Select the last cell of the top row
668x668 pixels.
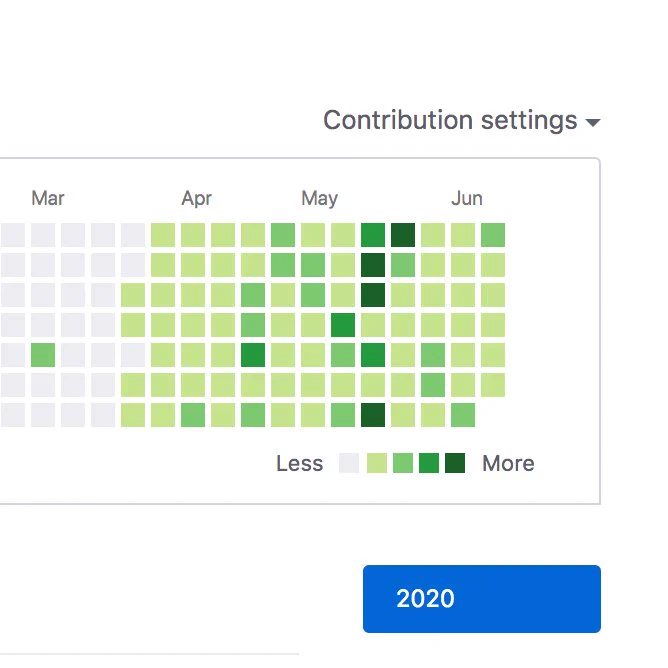493,235
